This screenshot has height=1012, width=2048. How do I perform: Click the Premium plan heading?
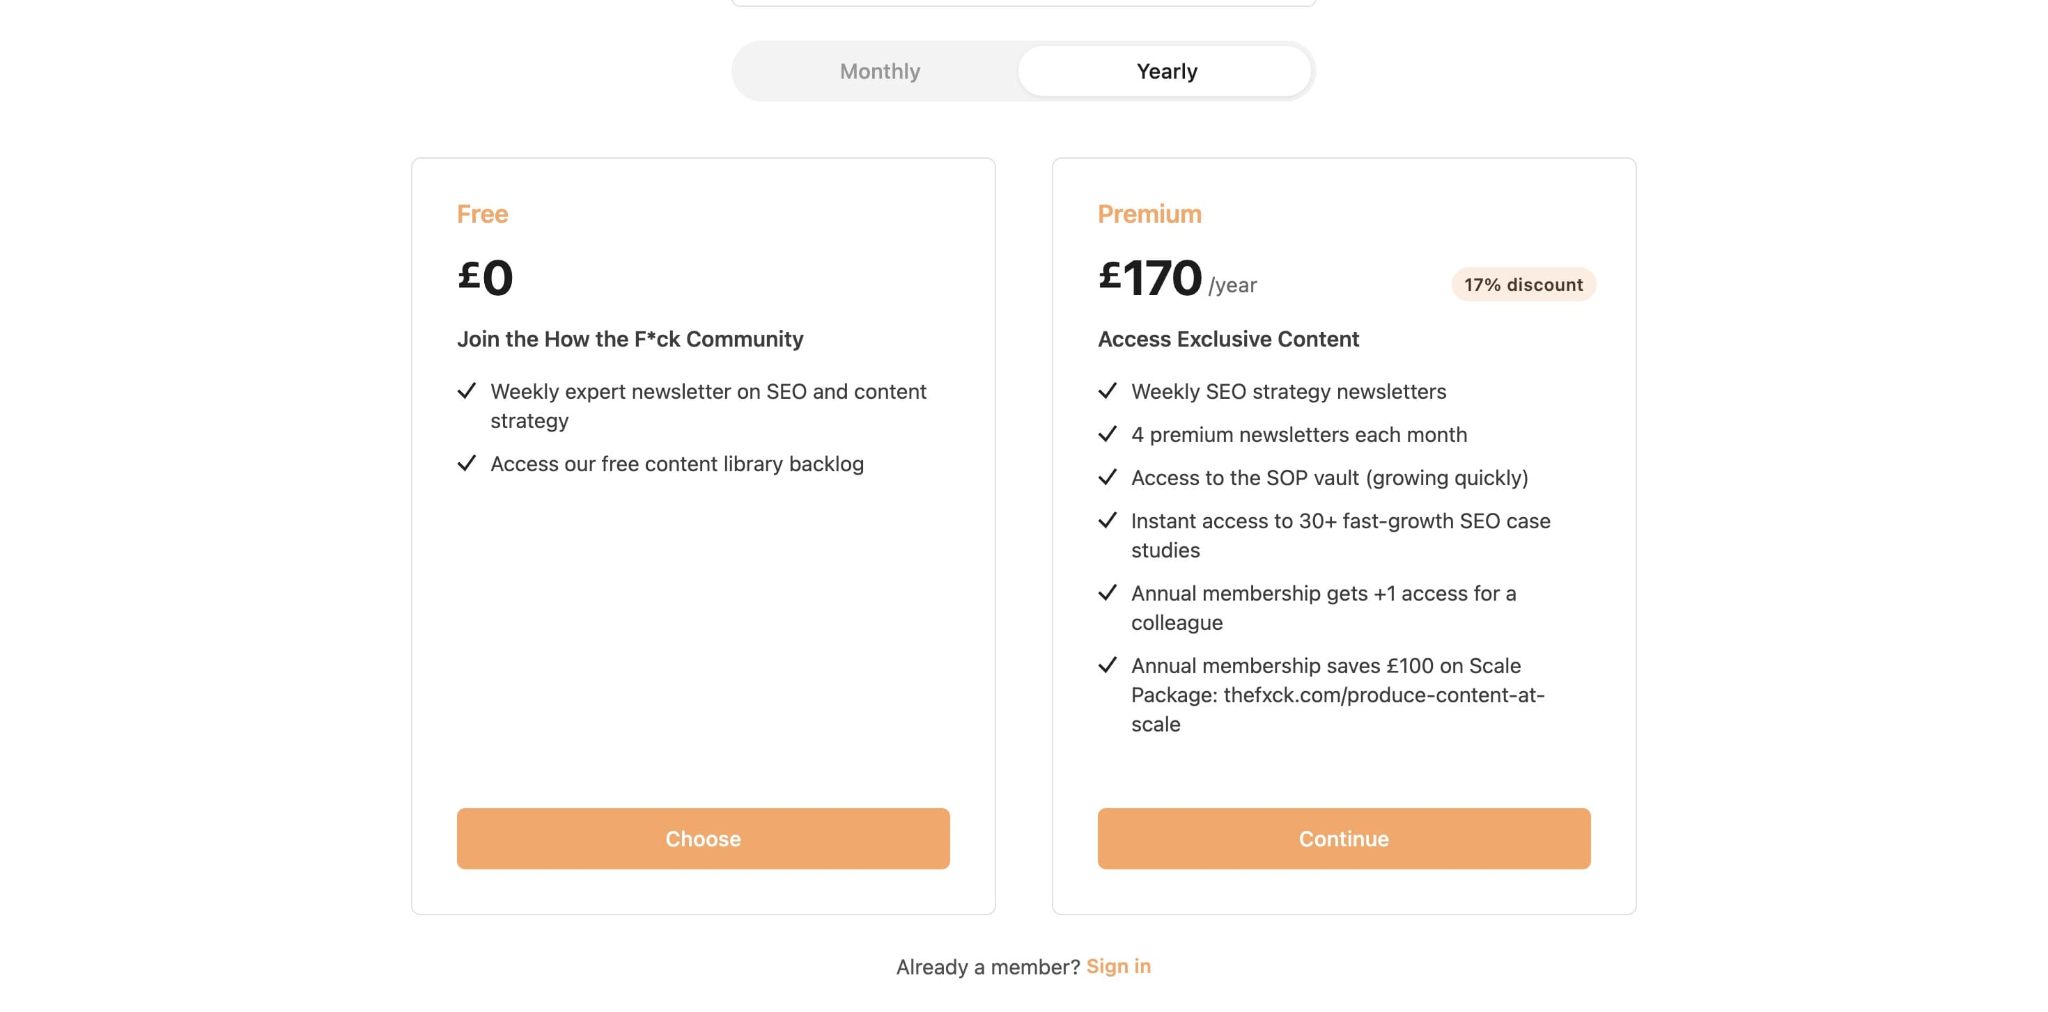tap(1149, 214)
